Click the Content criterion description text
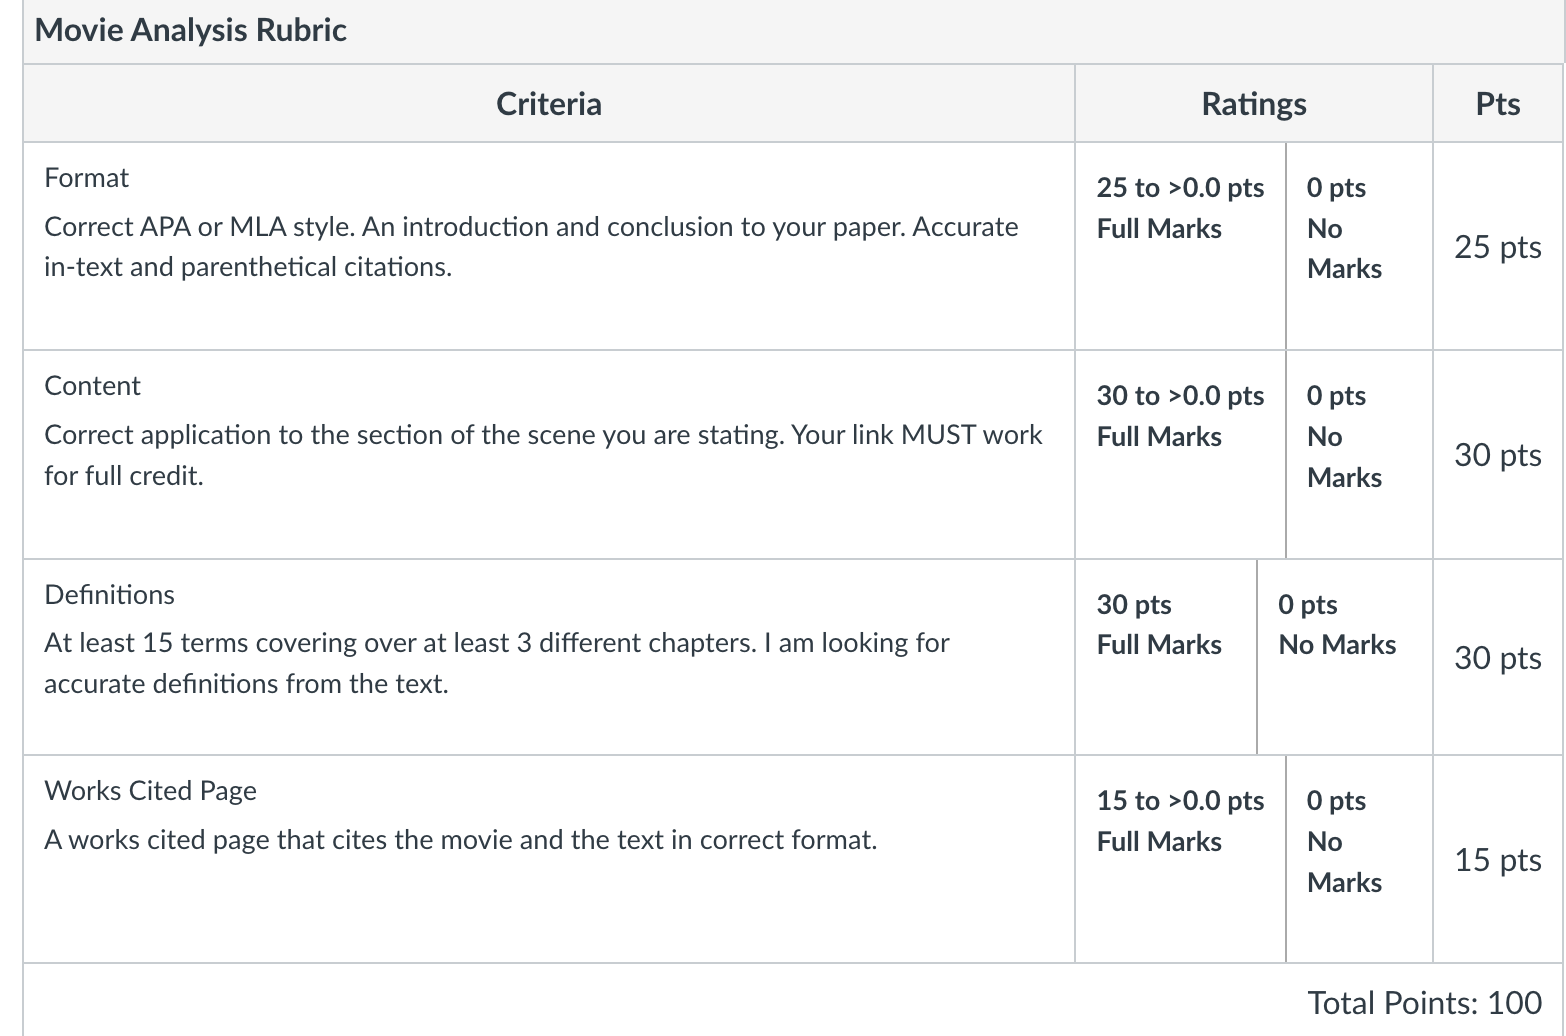The image size is (1566, 1036). click(x=543, y=455)
